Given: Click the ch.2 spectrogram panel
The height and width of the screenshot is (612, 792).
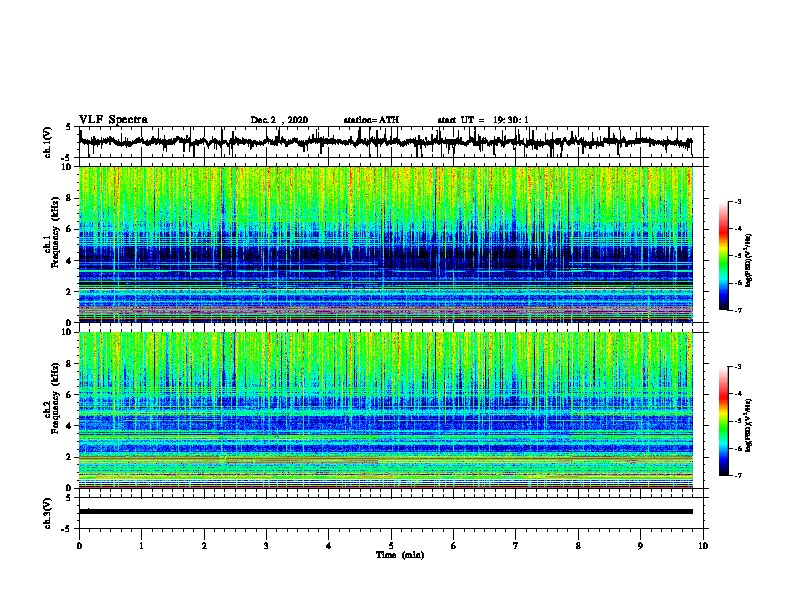Looking at the screenshot, I should (x=386, y=410).
